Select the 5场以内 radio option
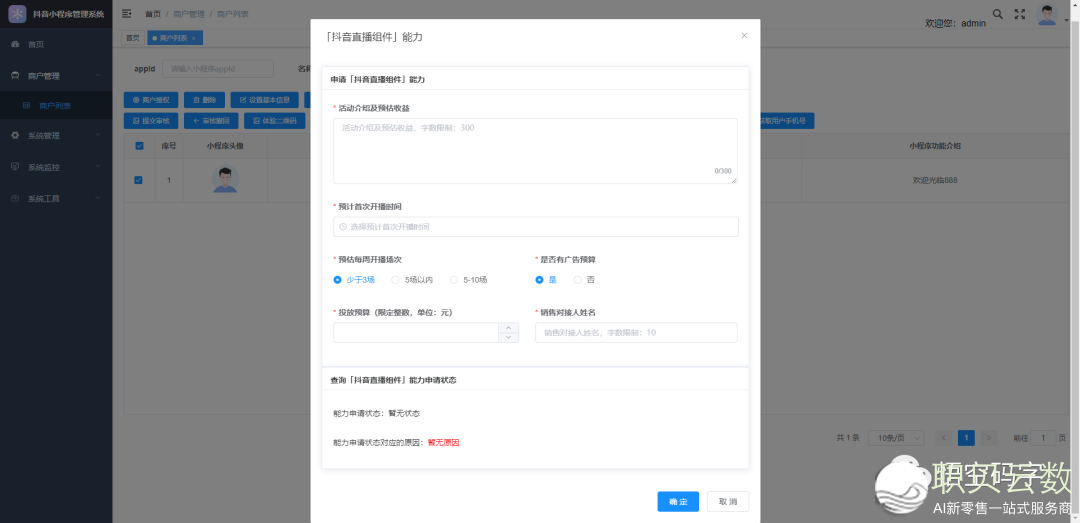The width and height of the screenshot is (1080, 523). (x=412, y=280)
